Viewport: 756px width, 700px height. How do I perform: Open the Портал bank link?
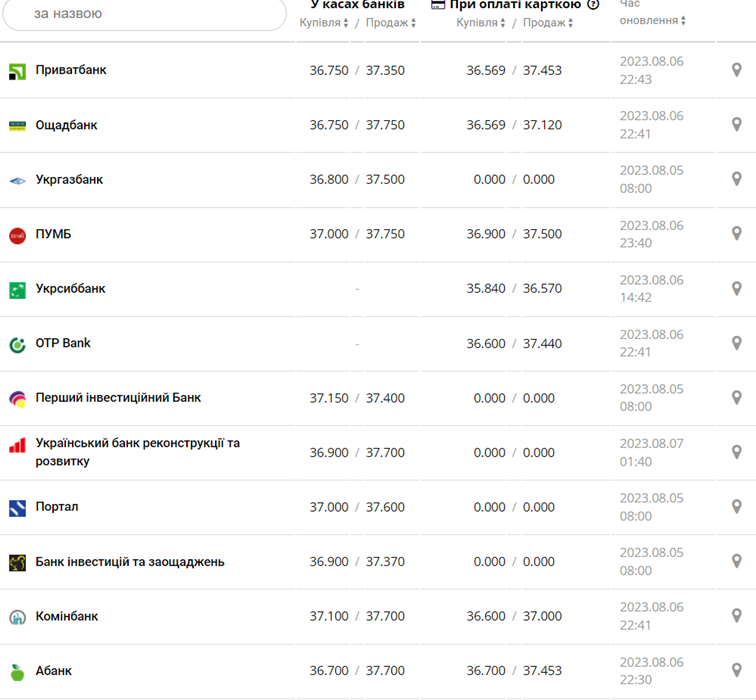click(x=57, y=507)
